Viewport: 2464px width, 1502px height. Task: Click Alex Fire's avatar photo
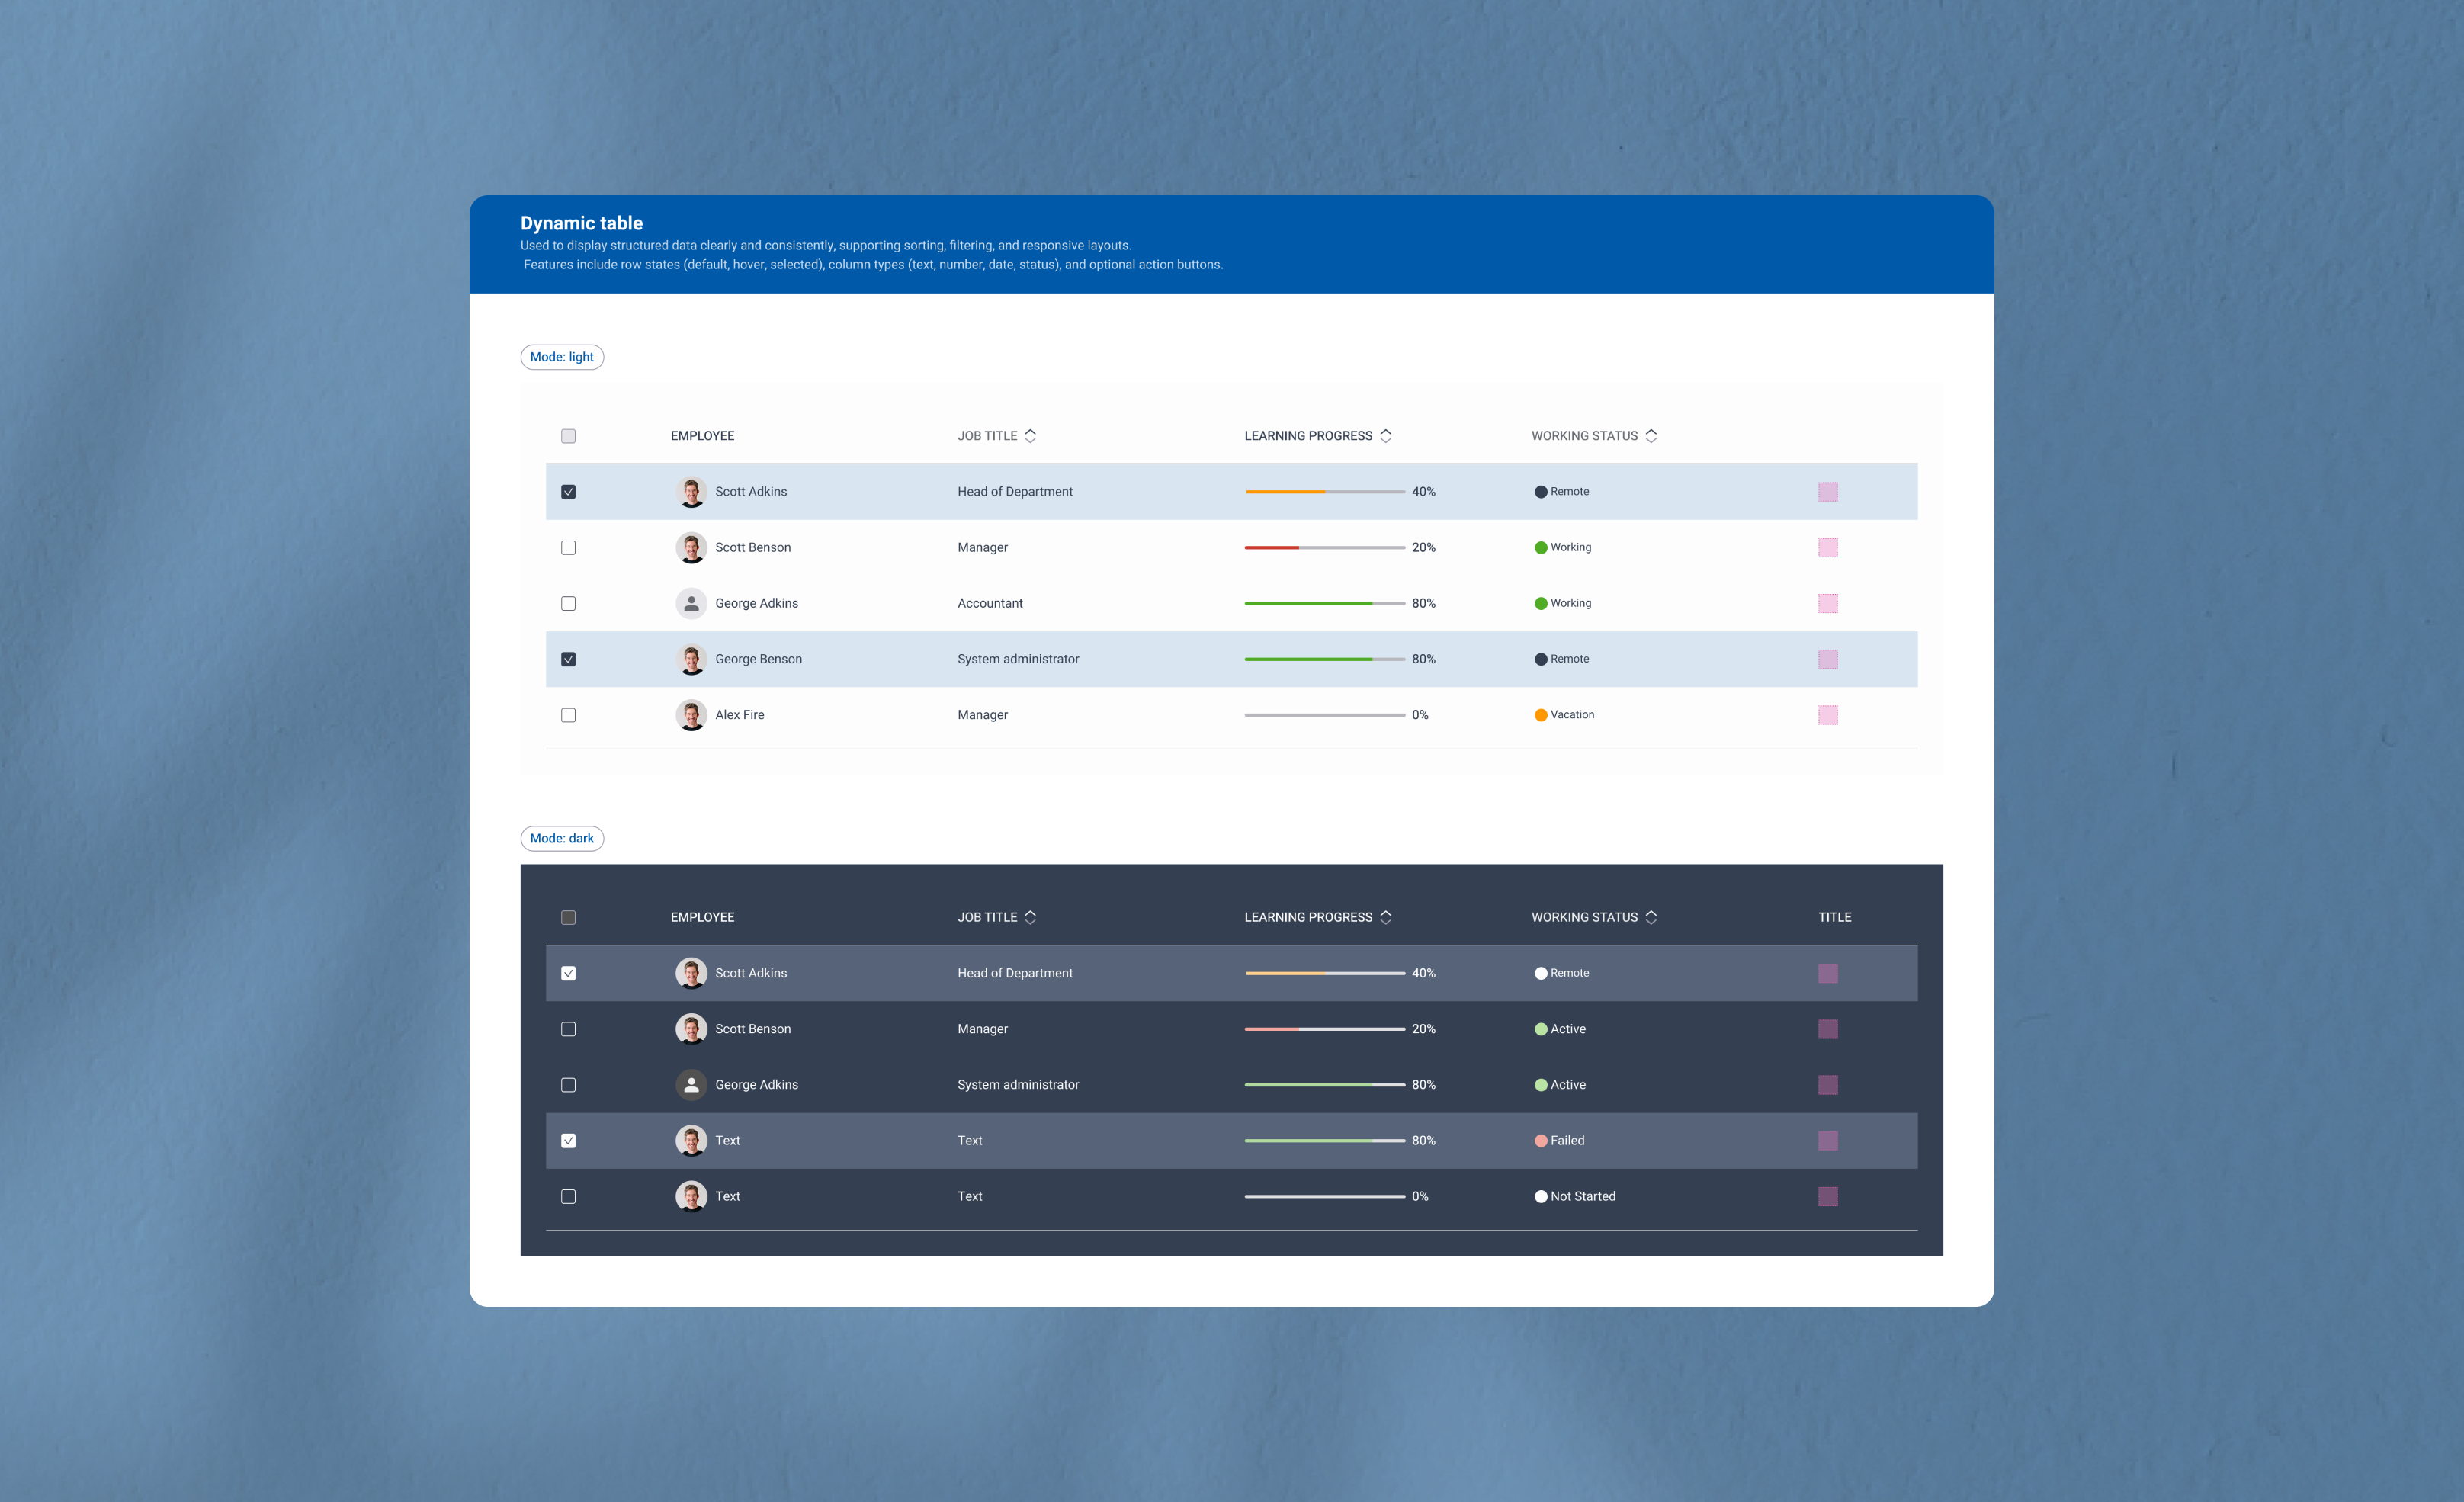tap(691, 715)
